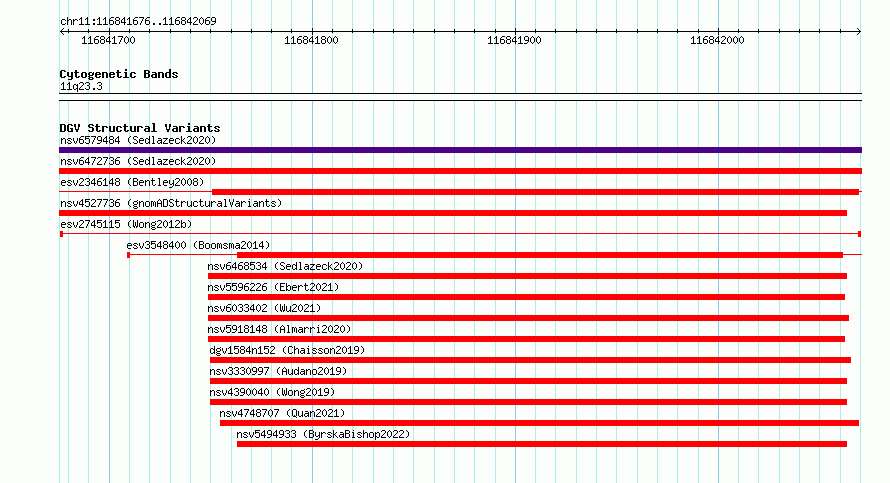
Task: Open the nsv4390040 (Wong2019) label
Action: tap(272, 392)
